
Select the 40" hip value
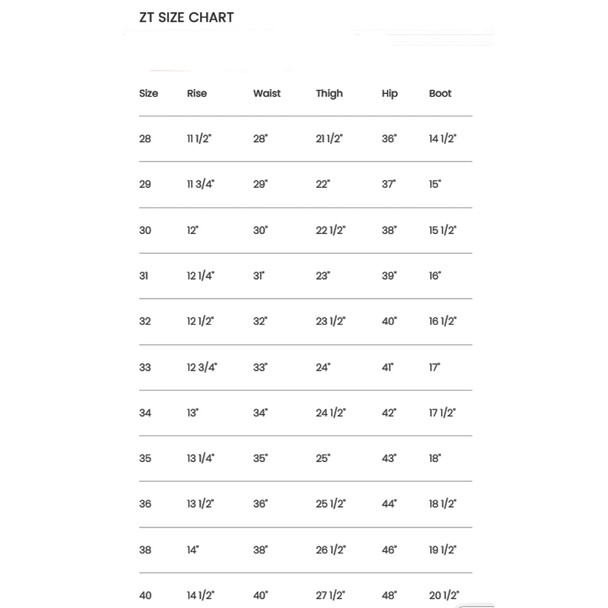(389, 321)
